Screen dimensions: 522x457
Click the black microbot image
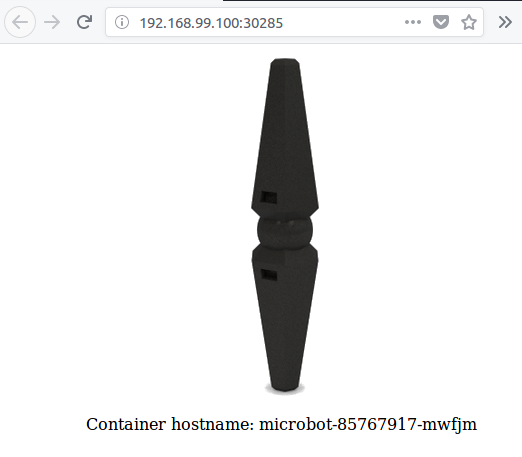click(x=285, y=226)
